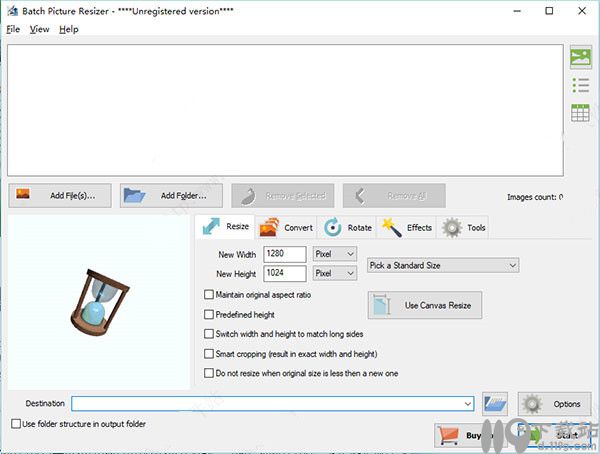The height and width of the screenshot is (454, 600).
Task: Click the Destination label
Action: 45,403
